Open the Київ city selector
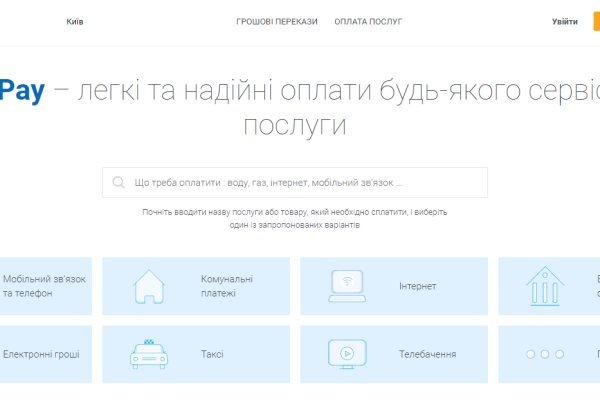The image size is (600, 400). point(75,21)
